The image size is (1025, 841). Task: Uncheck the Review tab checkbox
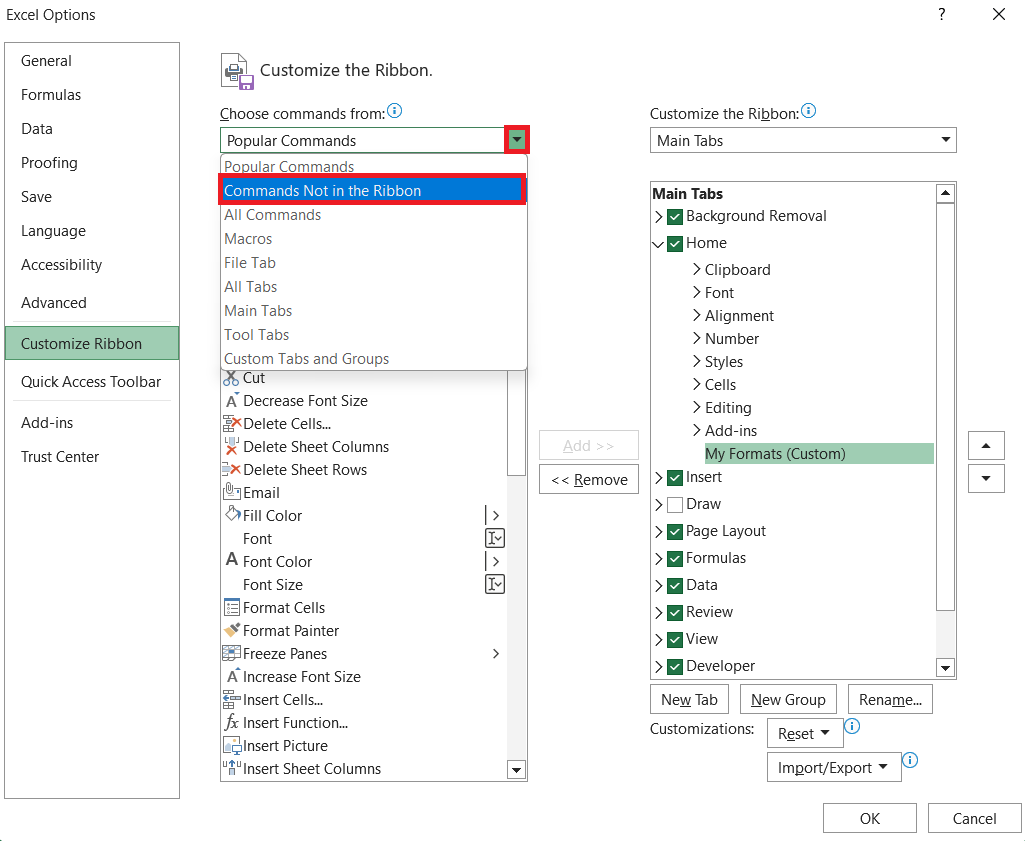tap(675, 612)
